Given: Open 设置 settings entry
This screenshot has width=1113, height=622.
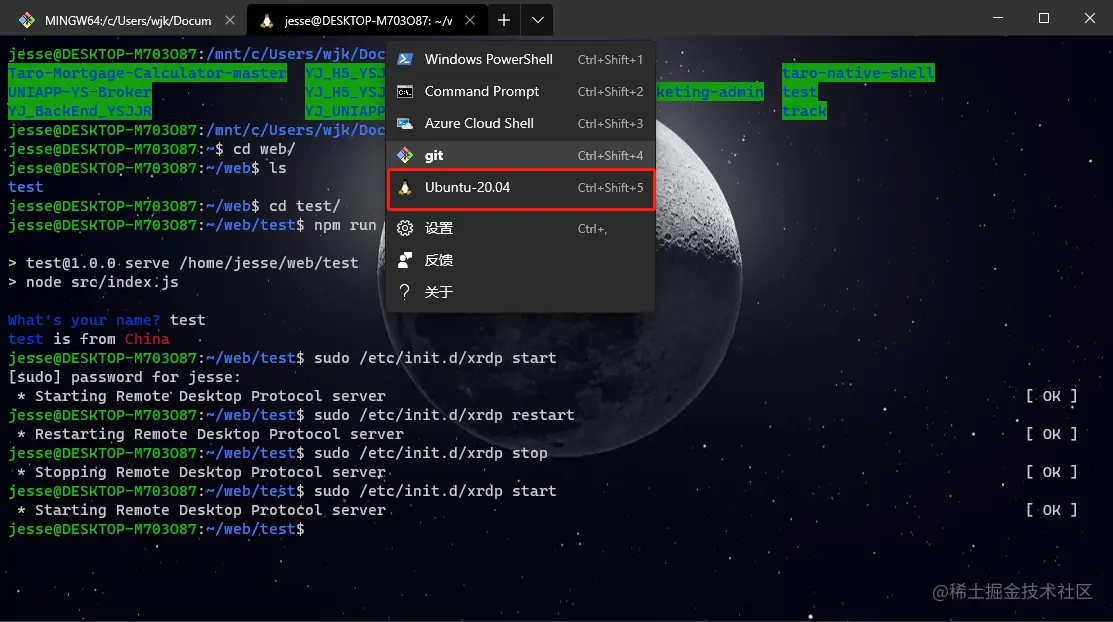Looking at the screenshot, I should [x=520, y=228].
